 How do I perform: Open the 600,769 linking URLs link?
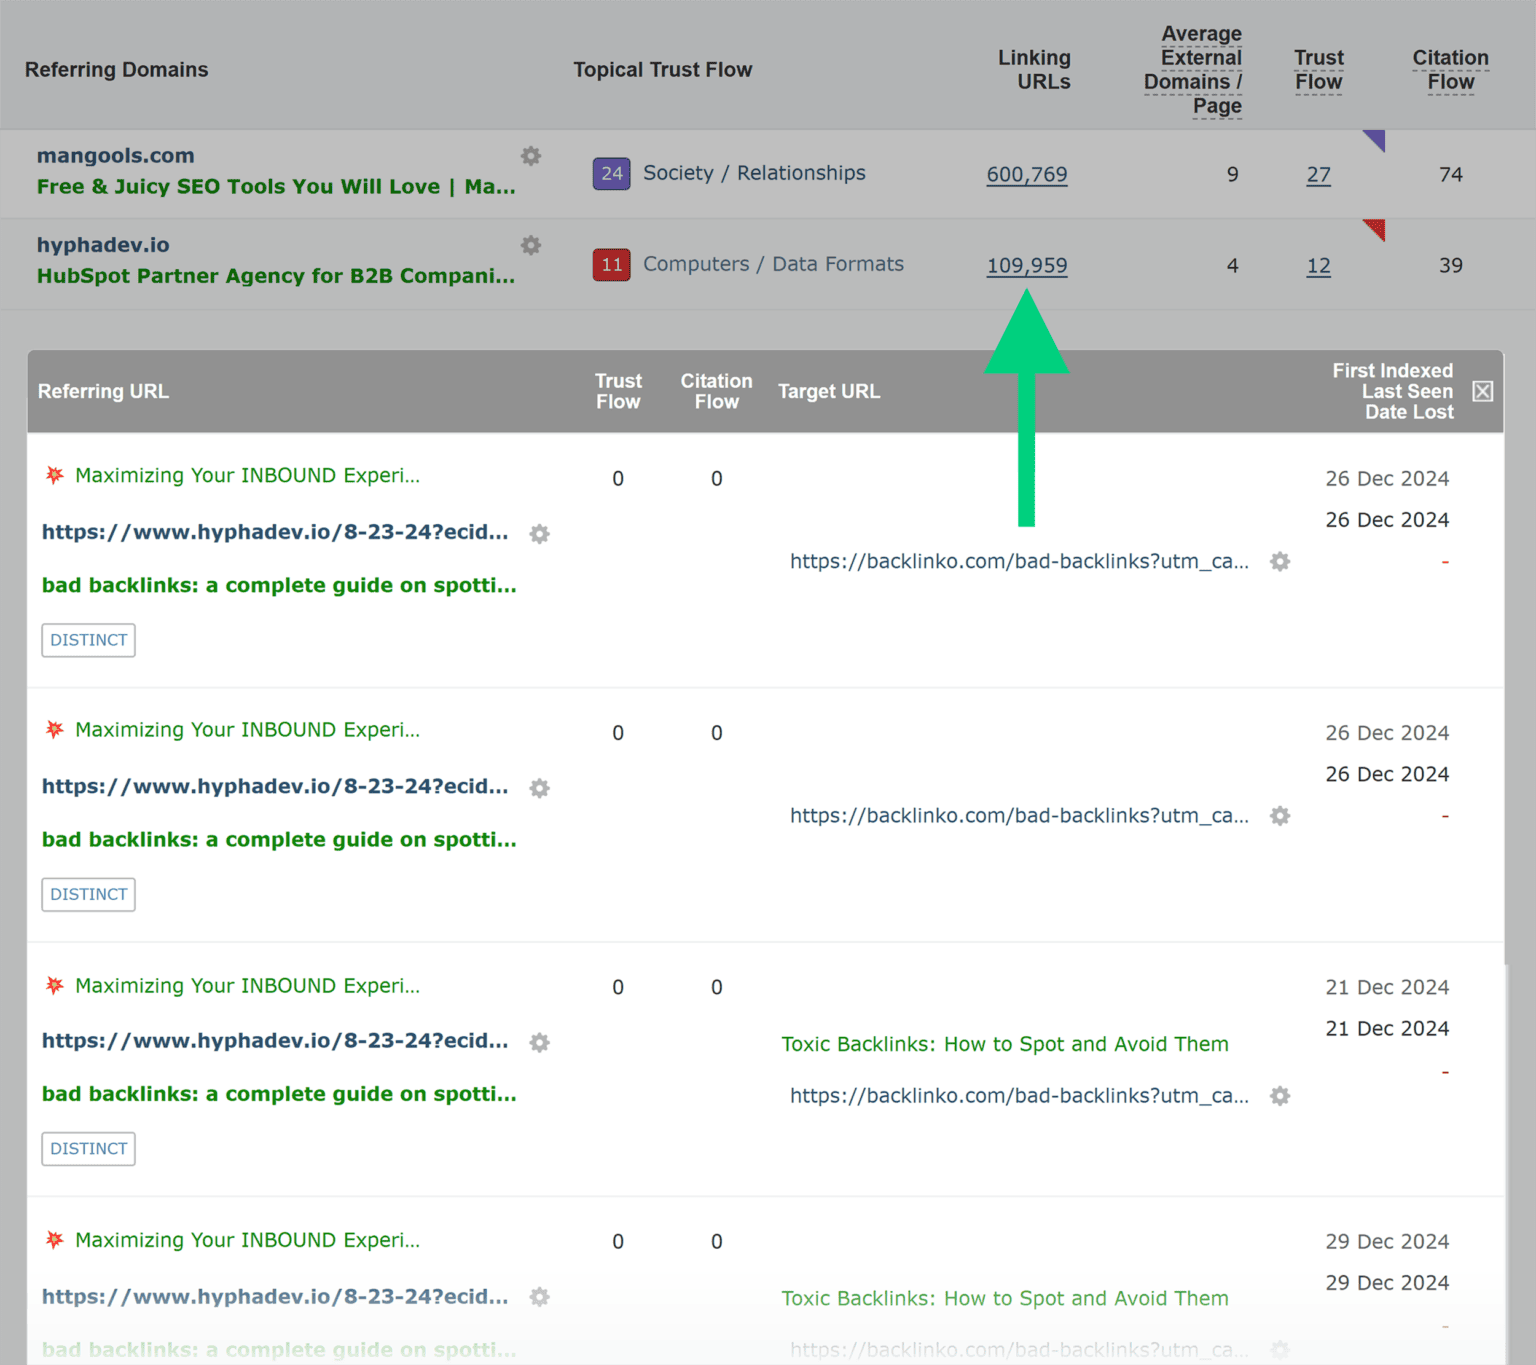1027,174
